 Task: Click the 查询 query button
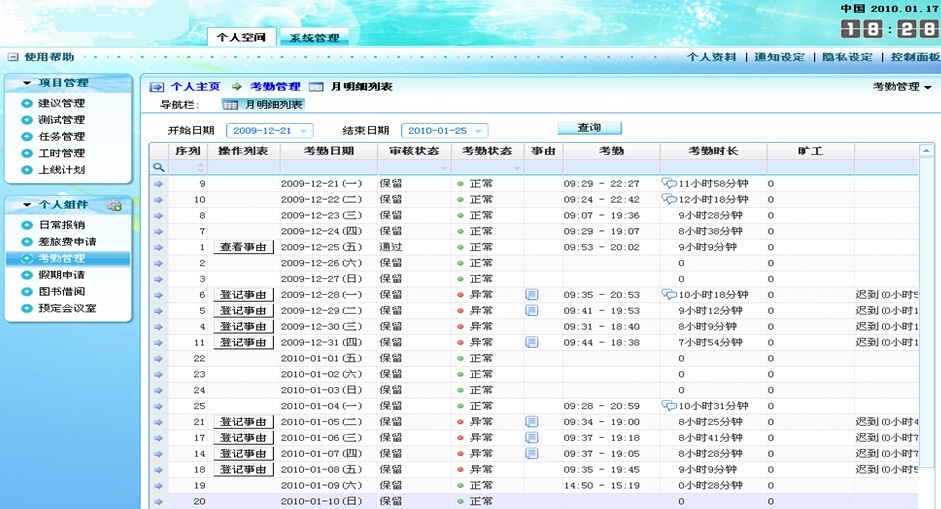click(x=589, y=128)
